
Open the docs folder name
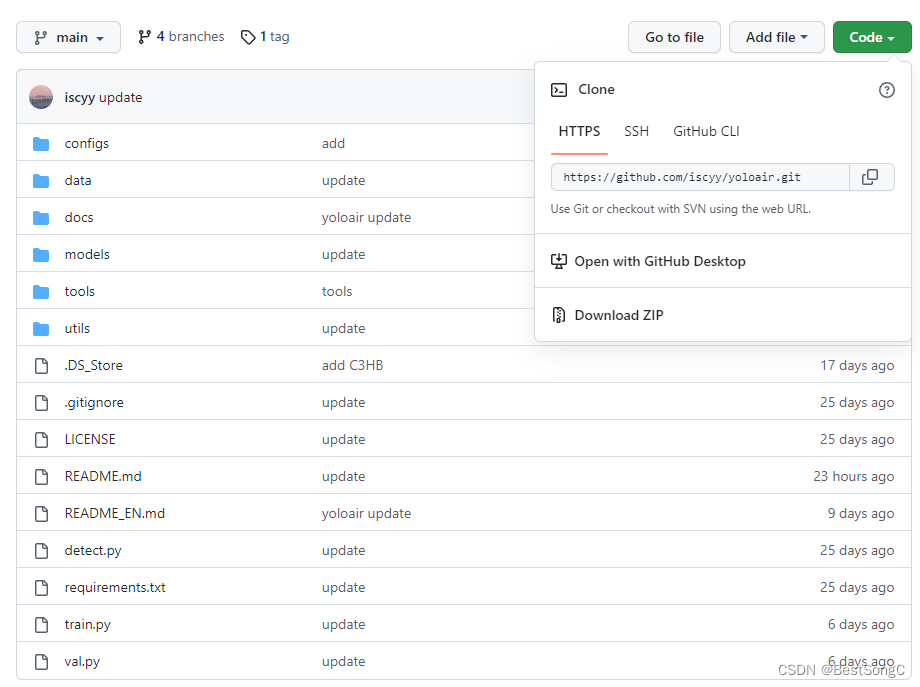click(79, 218)
